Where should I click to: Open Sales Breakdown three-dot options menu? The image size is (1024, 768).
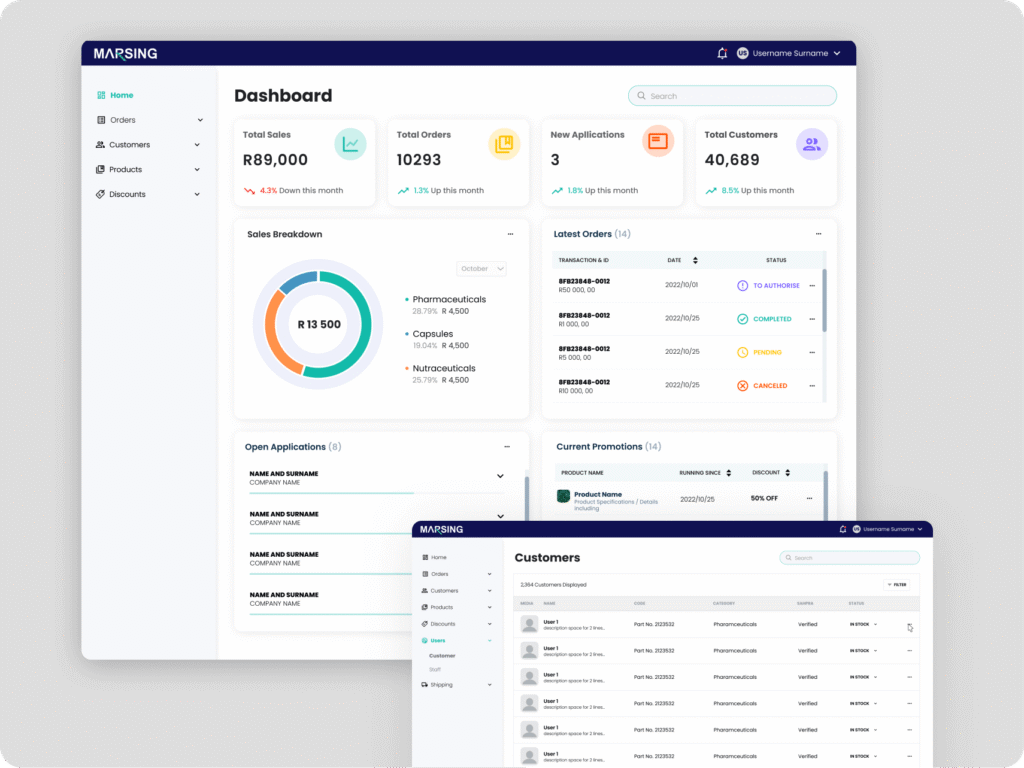point(510,234)
